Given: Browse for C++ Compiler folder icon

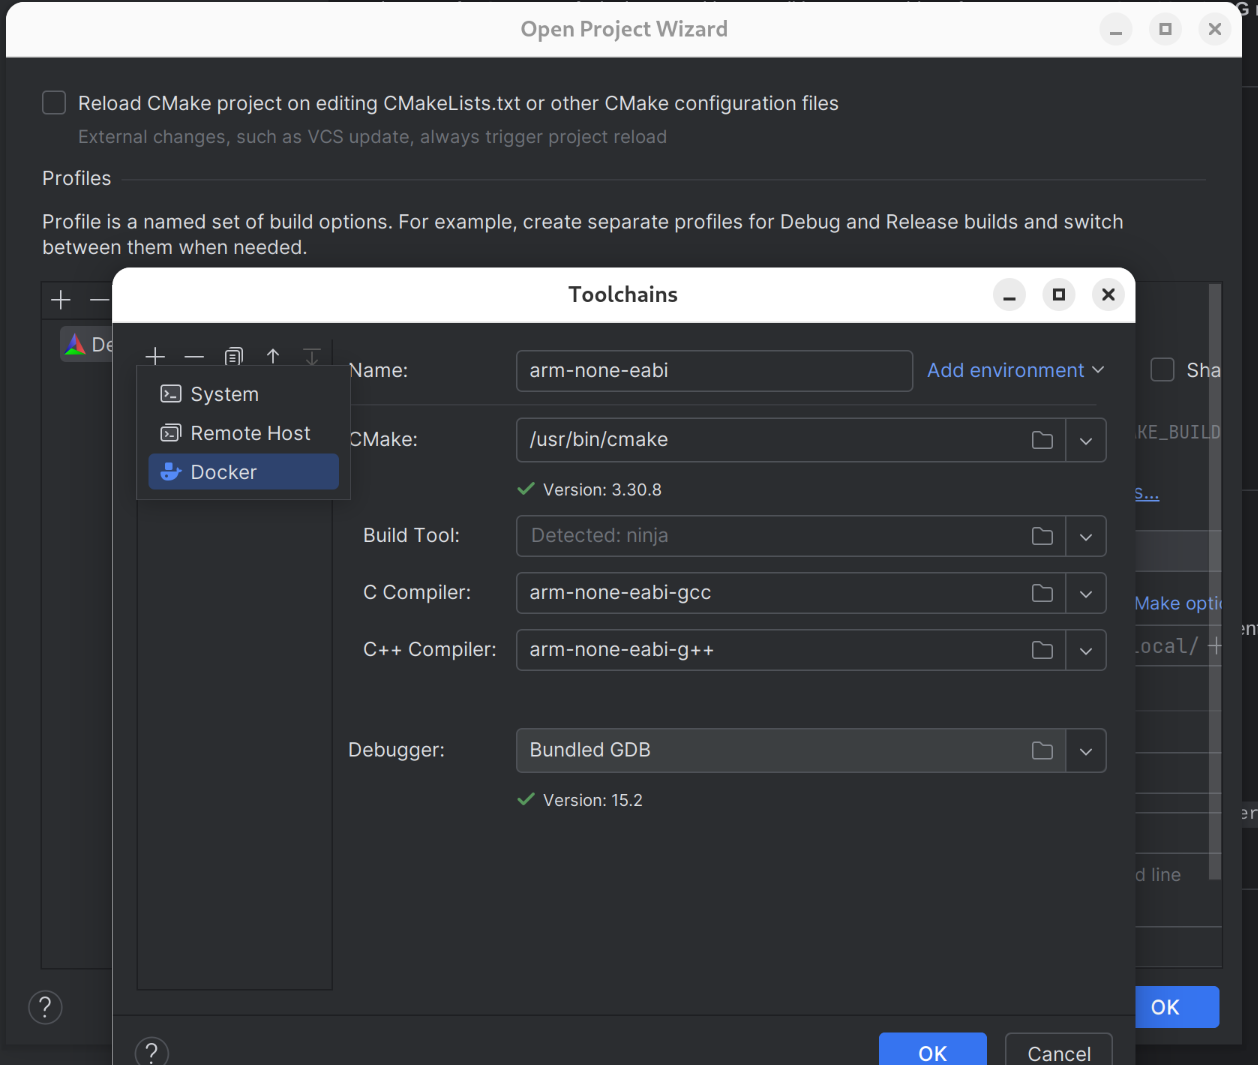Looking at the screenshot, I should (1042, 650).
